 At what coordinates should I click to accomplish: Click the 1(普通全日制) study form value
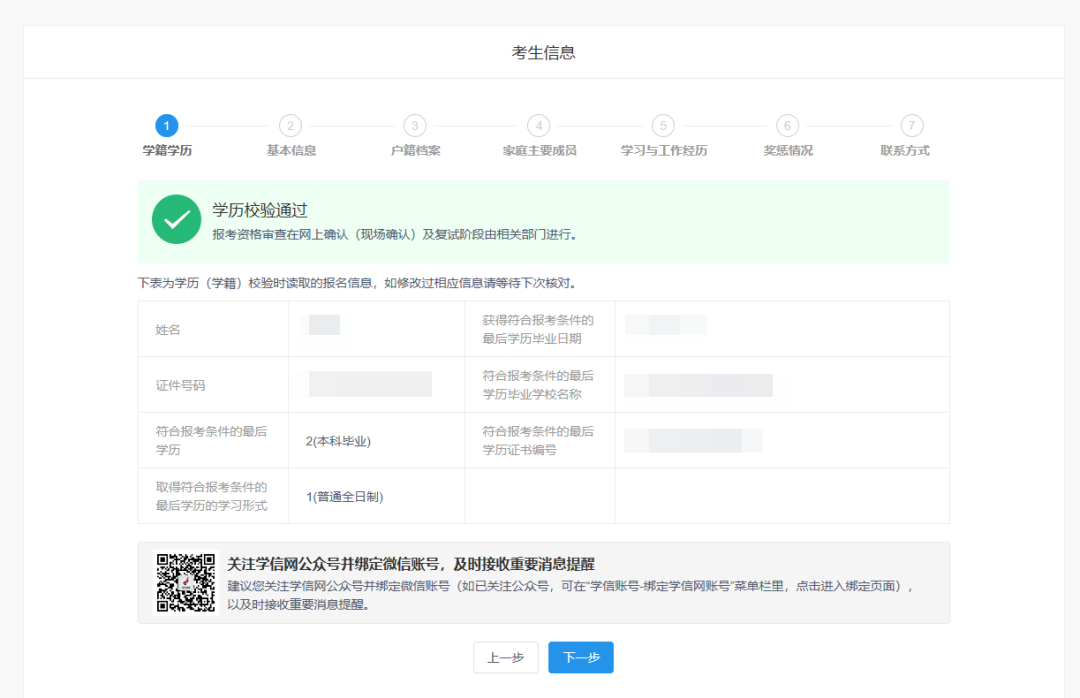tap(345, 496)
